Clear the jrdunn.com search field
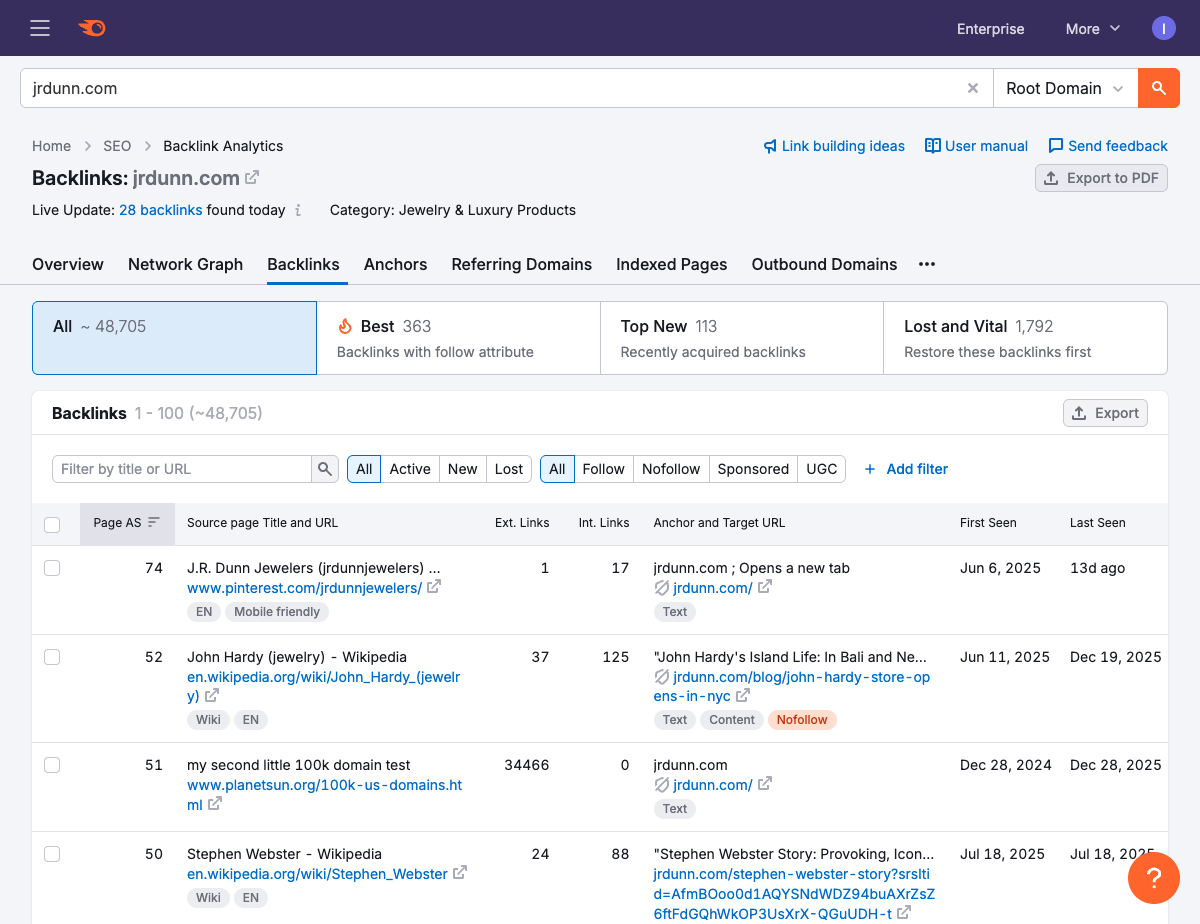The height and width of the screenshot is (924, 1200). pos(972,88)
